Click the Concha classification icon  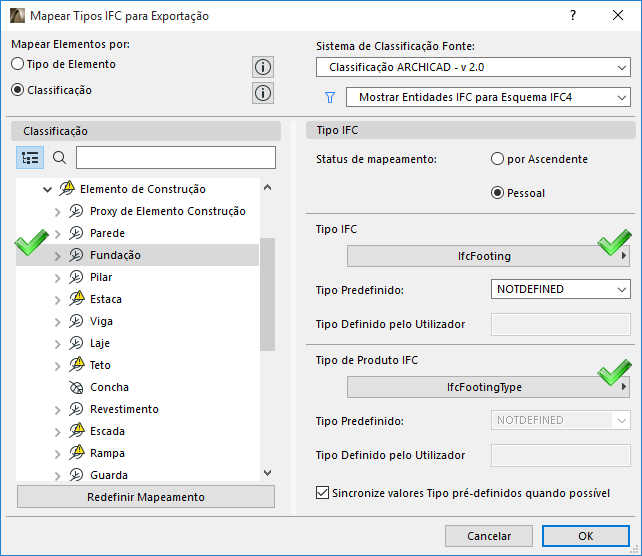point(76,387)
